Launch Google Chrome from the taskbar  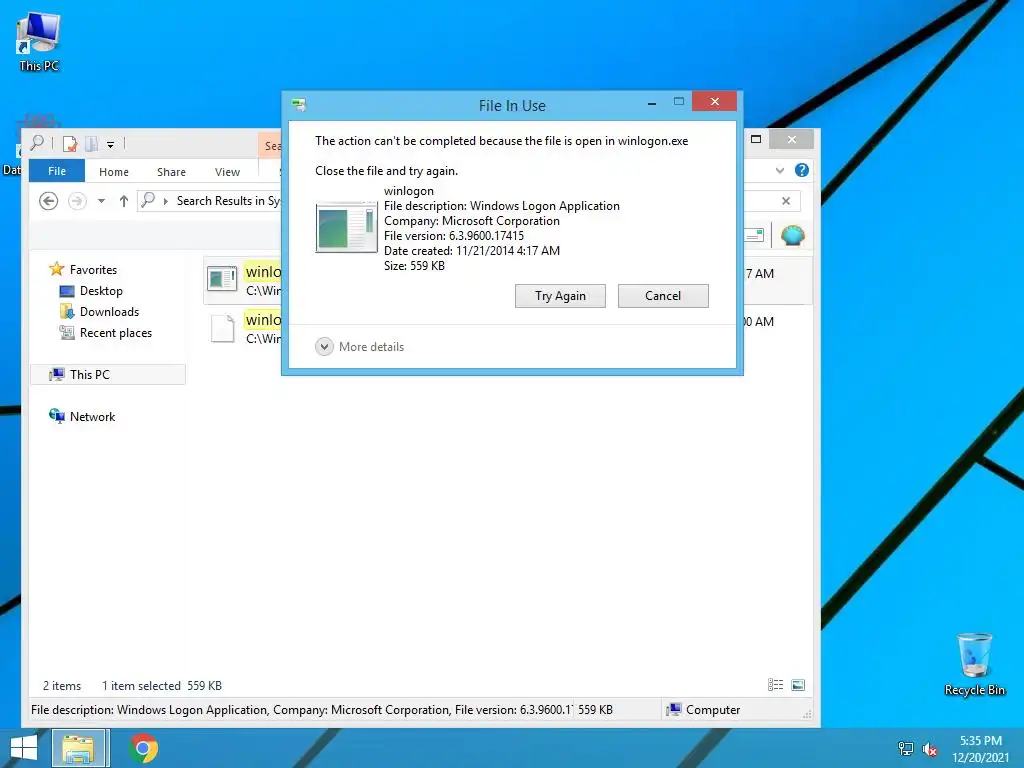[x=144, y=748]
